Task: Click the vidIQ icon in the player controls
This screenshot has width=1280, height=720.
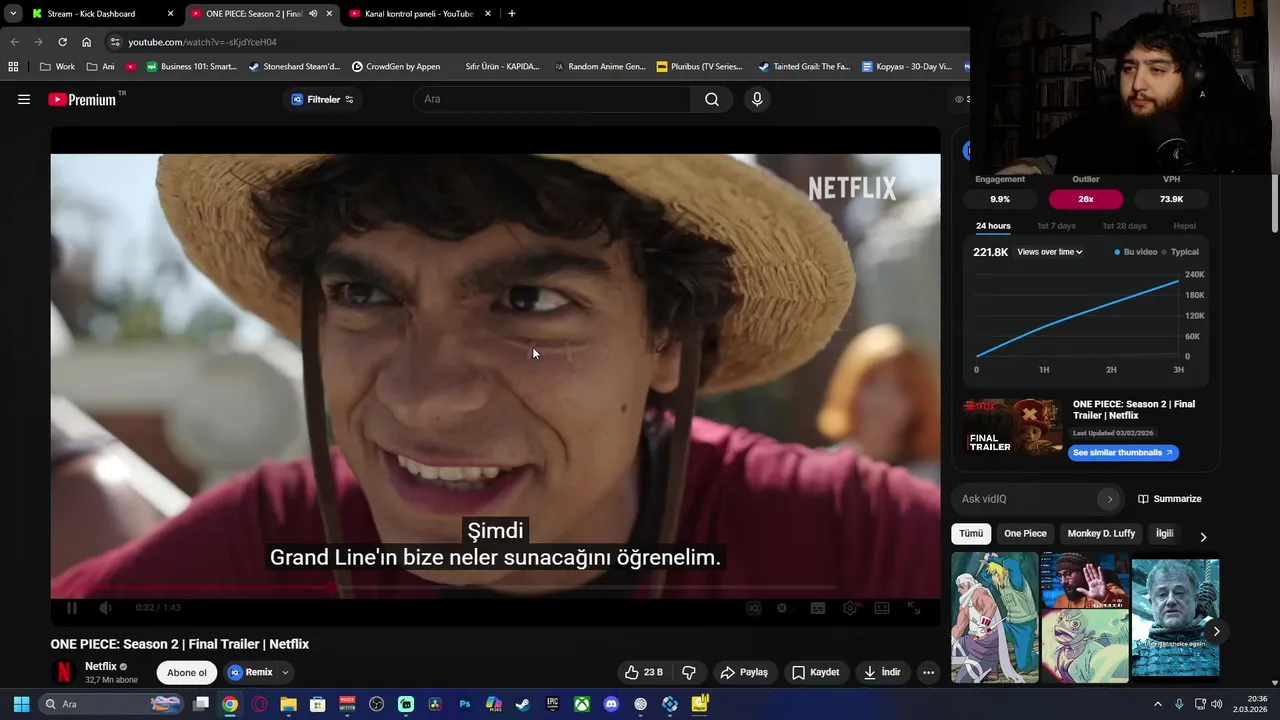Action: click(754, 608)
